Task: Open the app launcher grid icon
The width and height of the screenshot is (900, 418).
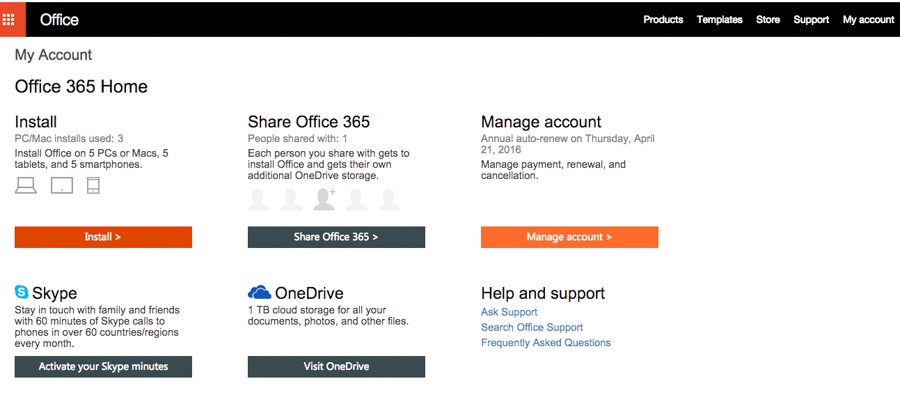Action: click(x=8, y=20)
